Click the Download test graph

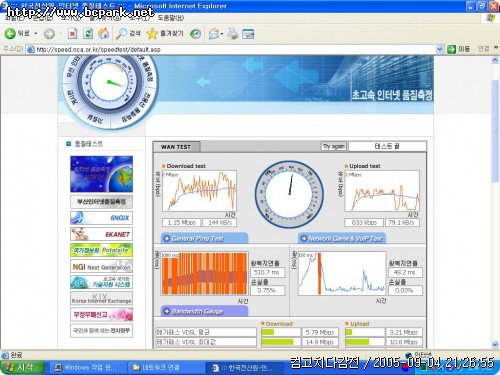pos(199,191)
